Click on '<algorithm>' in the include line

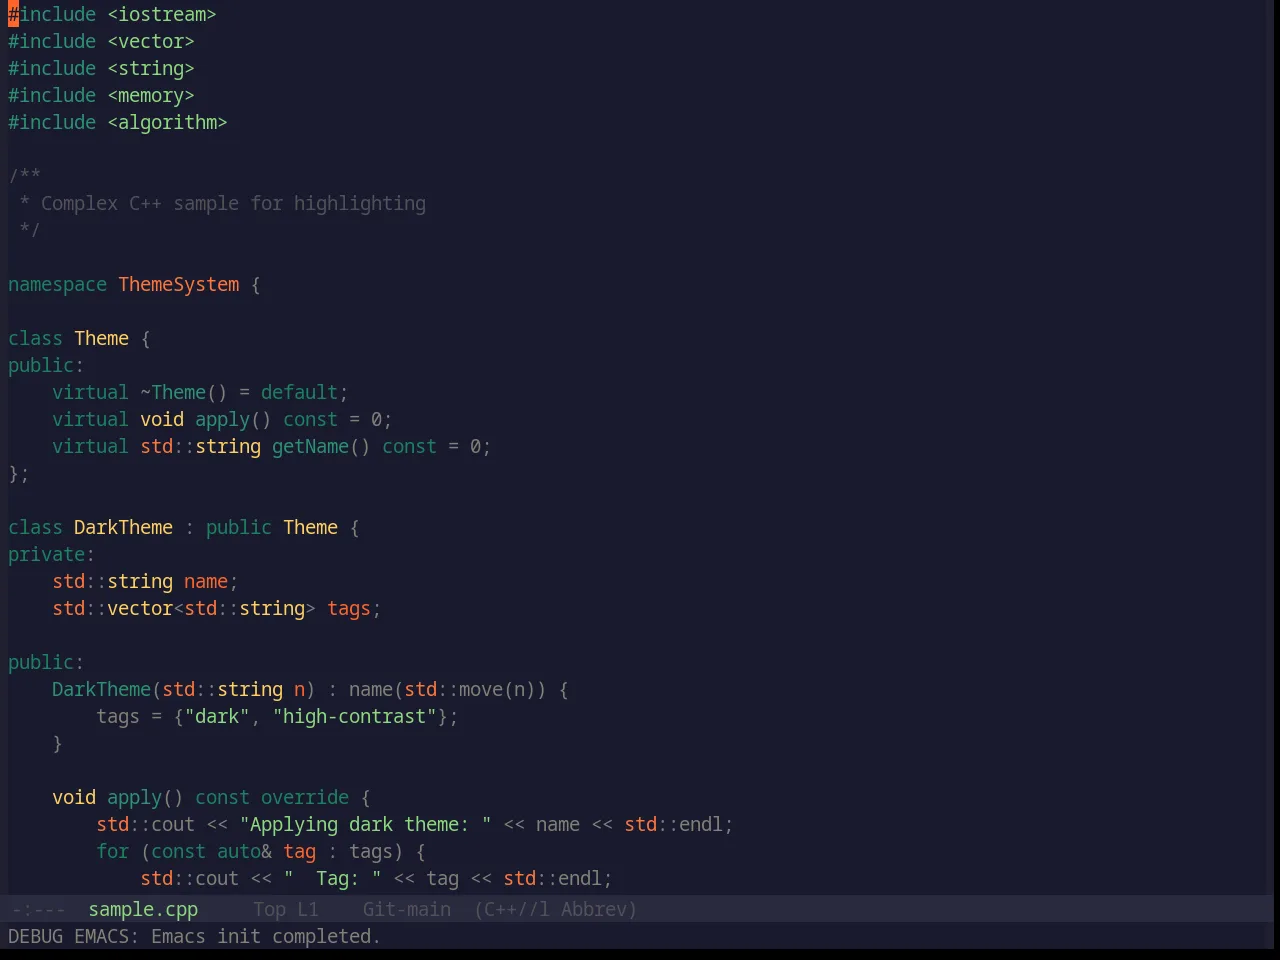click(167, 122)
